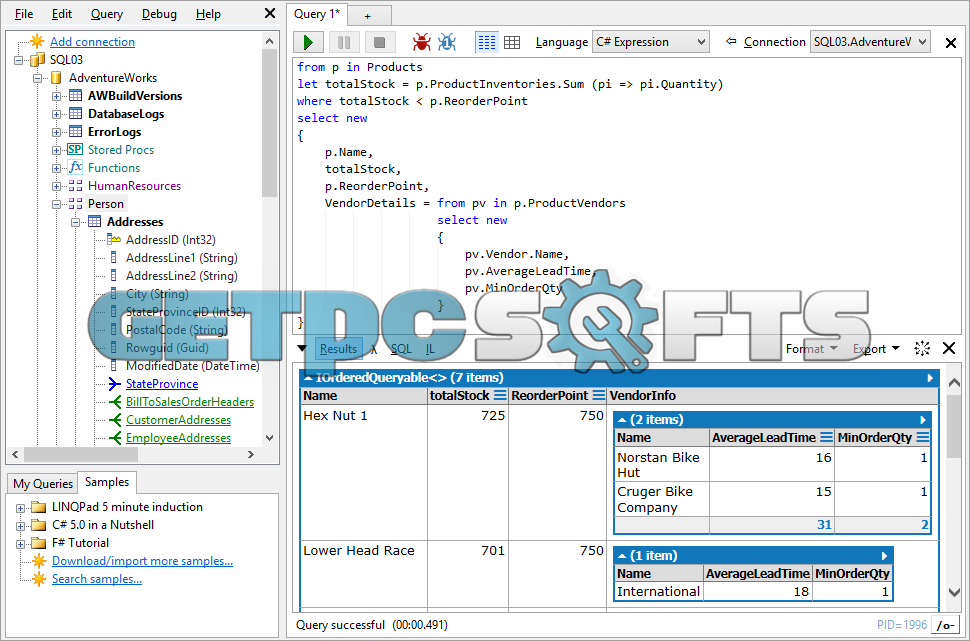The image size is (970, 641).
Task: Show the SQL results tab
Action: coord(401,349)
